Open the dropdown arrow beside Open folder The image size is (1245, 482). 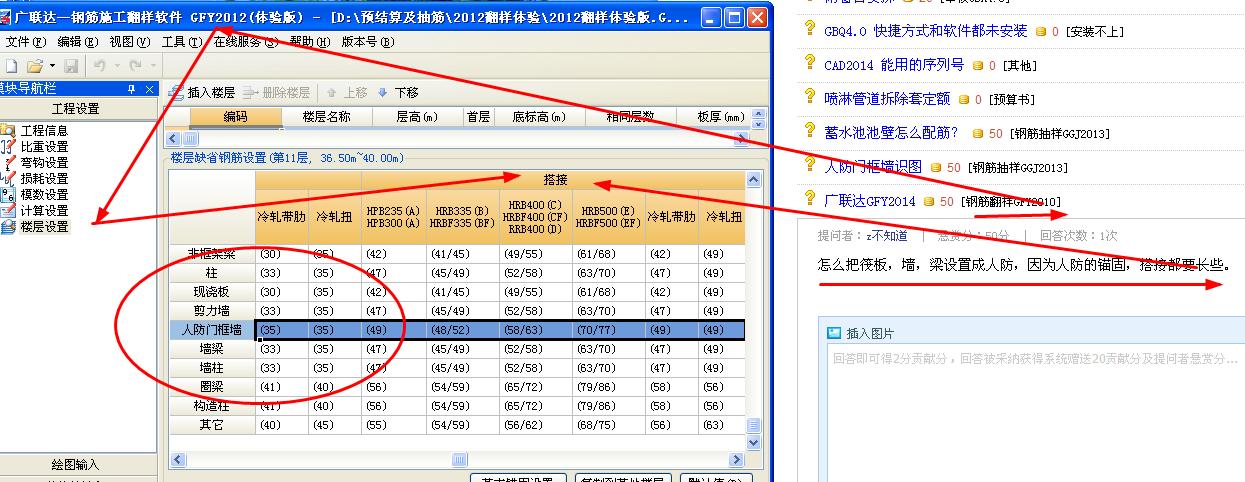pyautogui.click(x=51, y=66)
